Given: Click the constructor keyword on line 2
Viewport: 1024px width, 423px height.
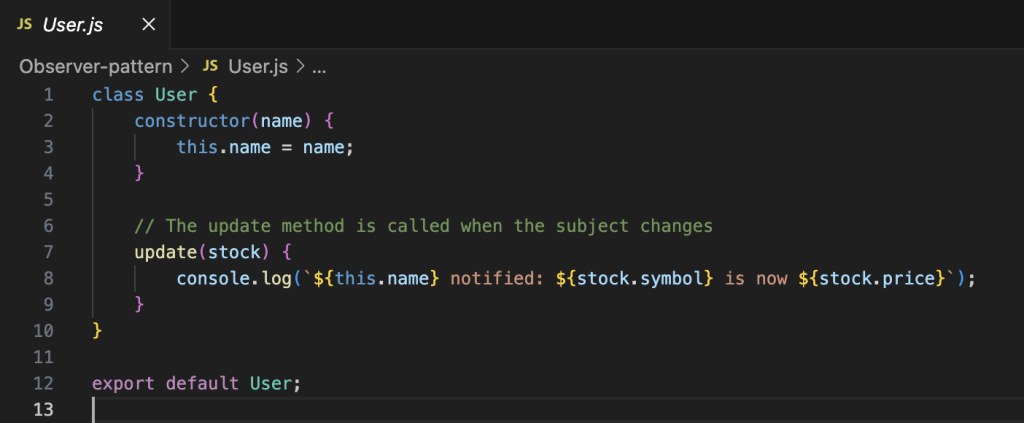Looking at the screenshot, I should (192, 121).
